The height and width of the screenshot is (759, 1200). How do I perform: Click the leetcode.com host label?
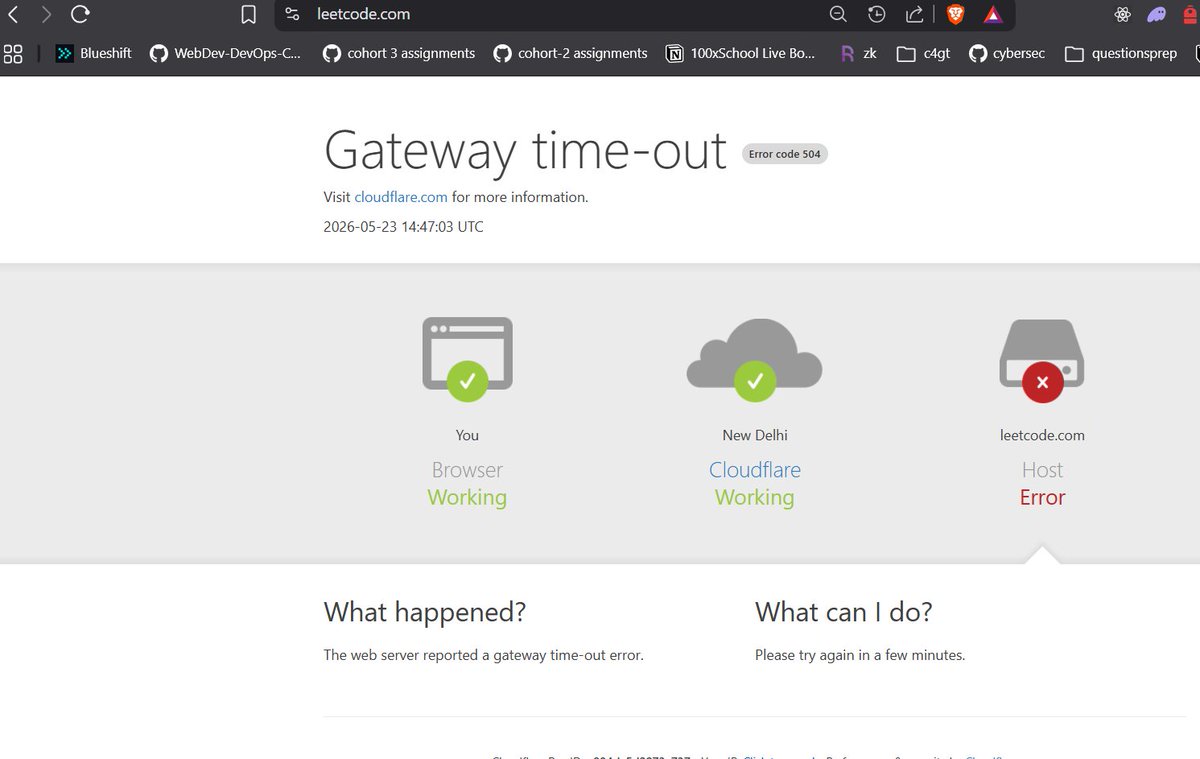(1042, 435)
